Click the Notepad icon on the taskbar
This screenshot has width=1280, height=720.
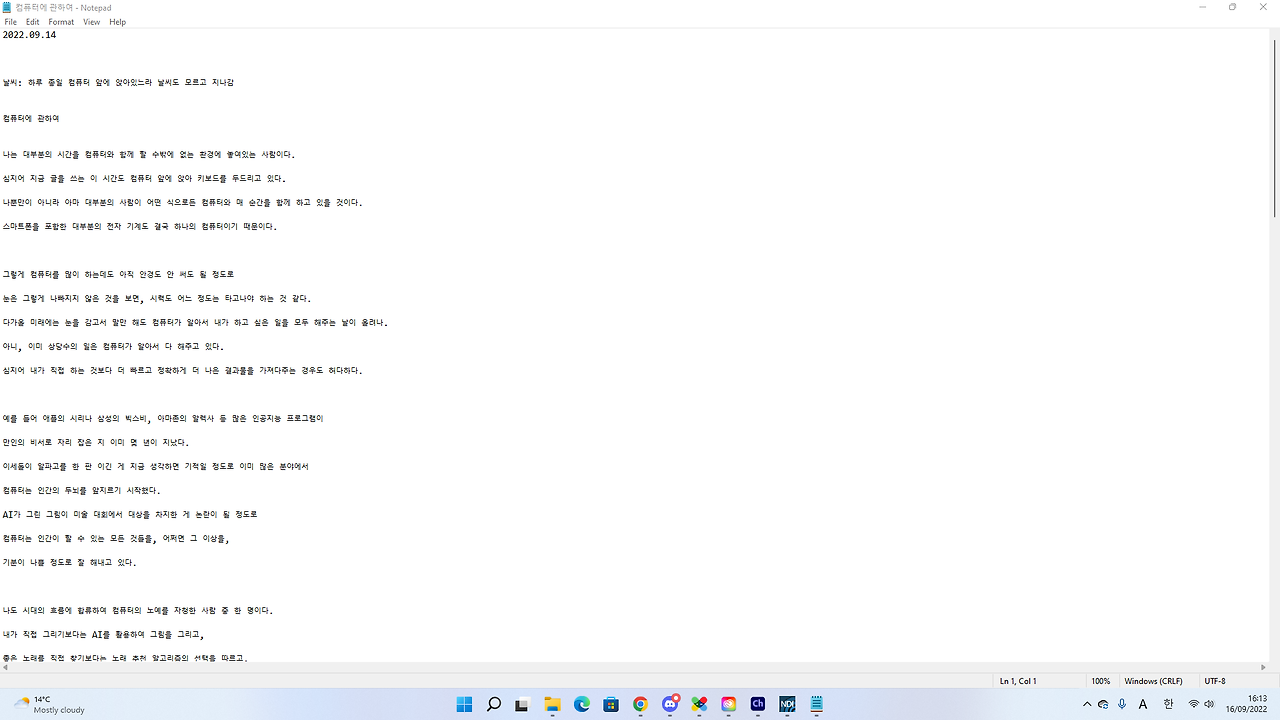tap(816, 704)
